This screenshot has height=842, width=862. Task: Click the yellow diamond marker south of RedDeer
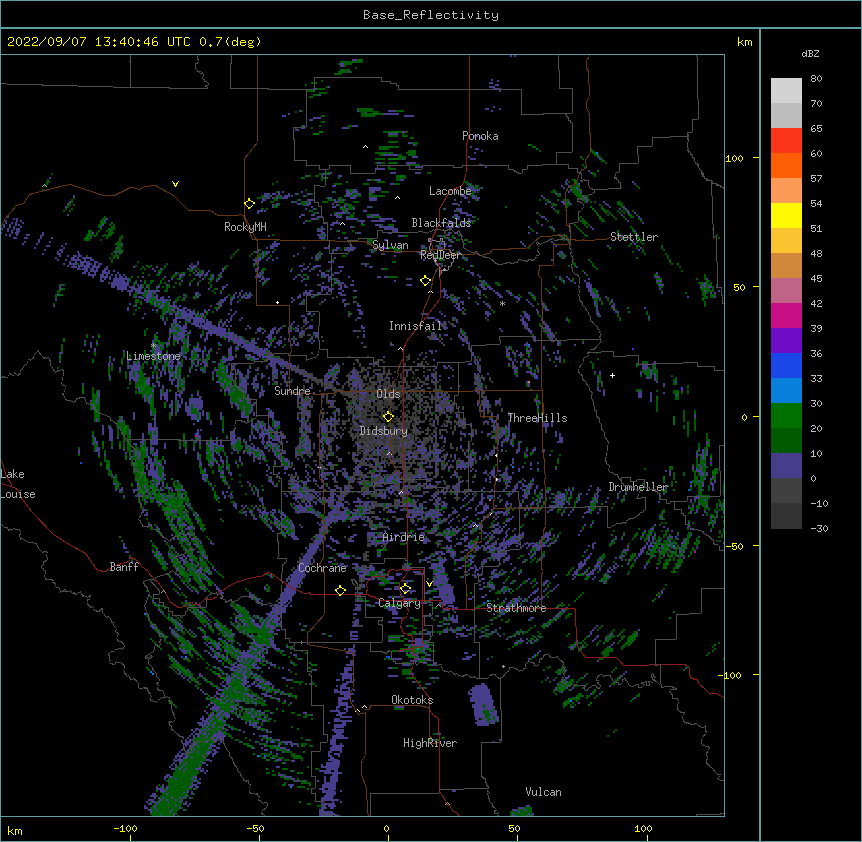point(425,281)
